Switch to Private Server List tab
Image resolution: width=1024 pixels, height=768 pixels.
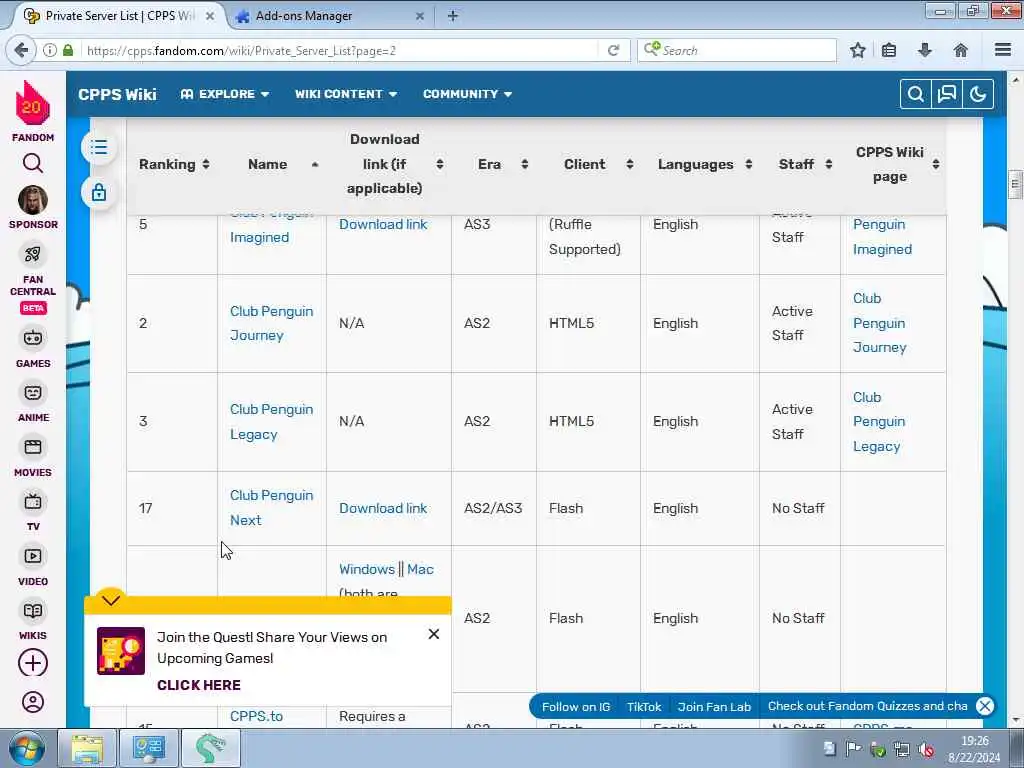119,16
